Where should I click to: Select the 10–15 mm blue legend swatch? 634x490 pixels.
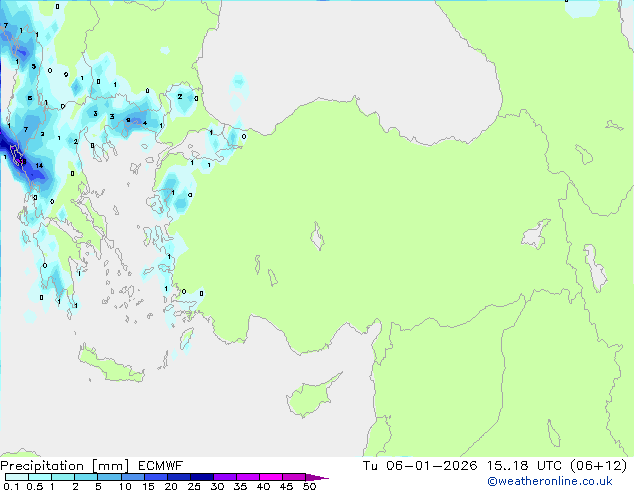click(x=132, y=477)
